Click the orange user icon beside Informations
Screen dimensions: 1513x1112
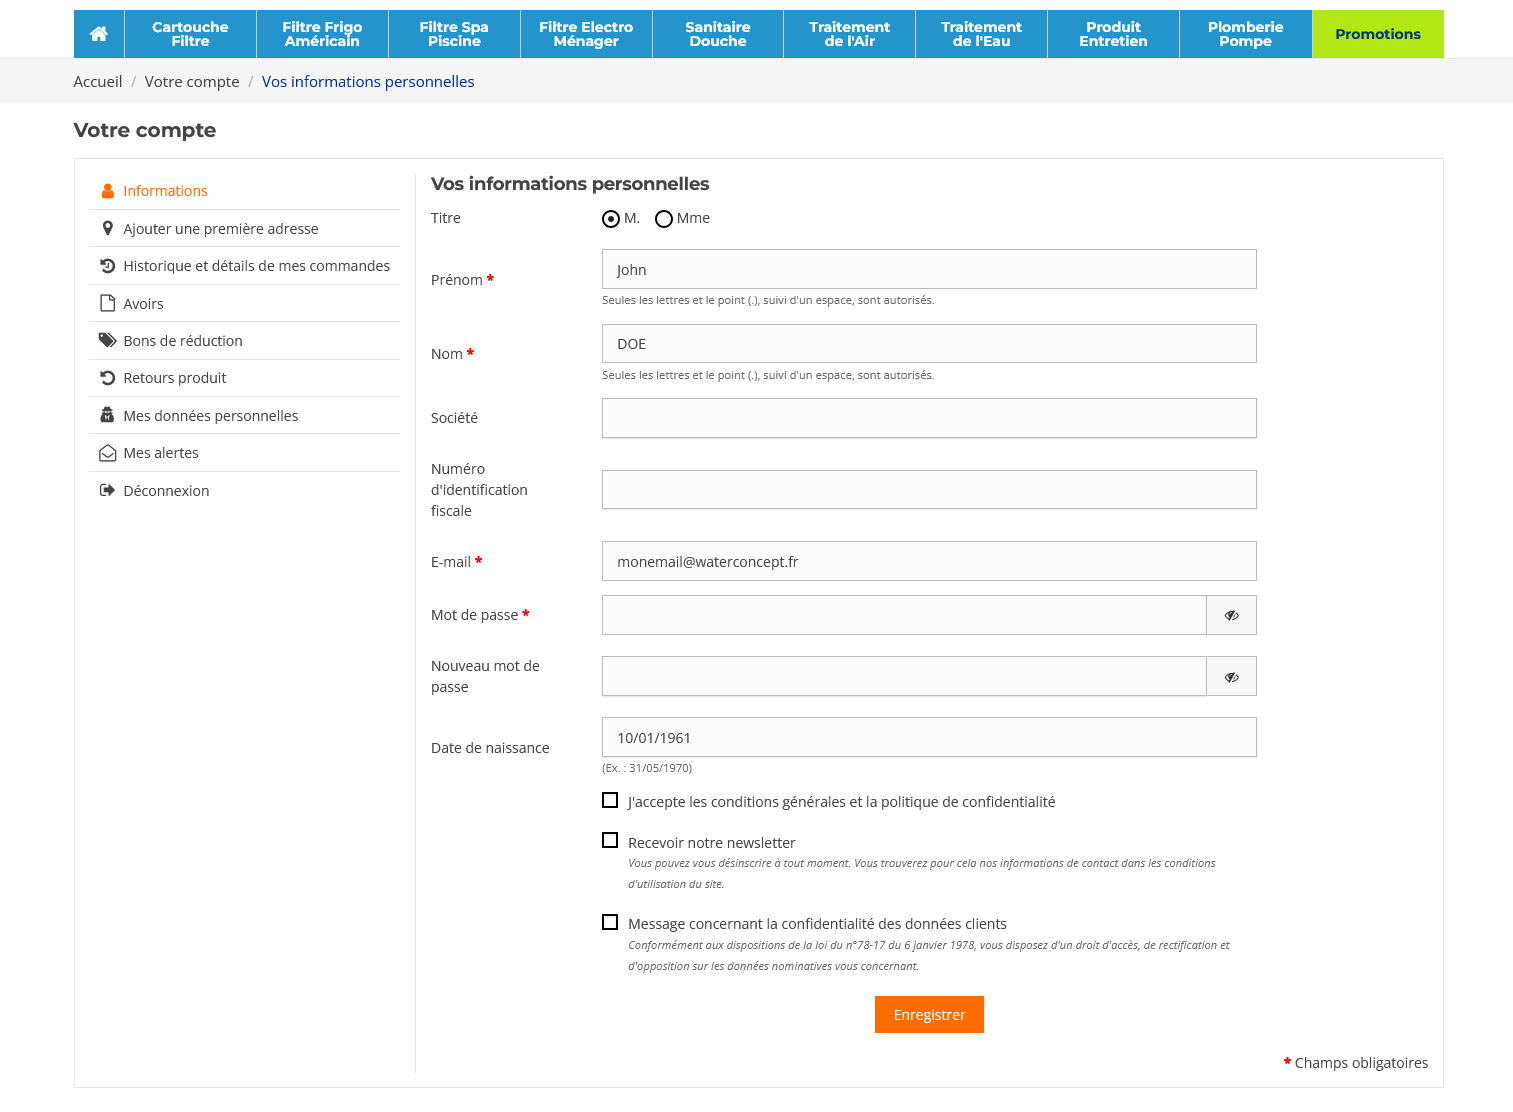pyautogui.click(x=108, y=191)
